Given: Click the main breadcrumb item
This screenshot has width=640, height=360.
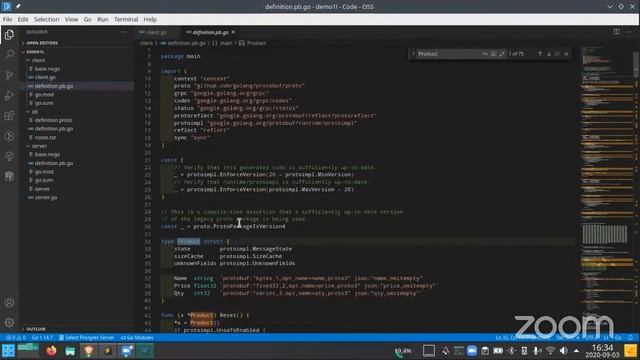Looking at the screenshot, I should coord(222,43).
